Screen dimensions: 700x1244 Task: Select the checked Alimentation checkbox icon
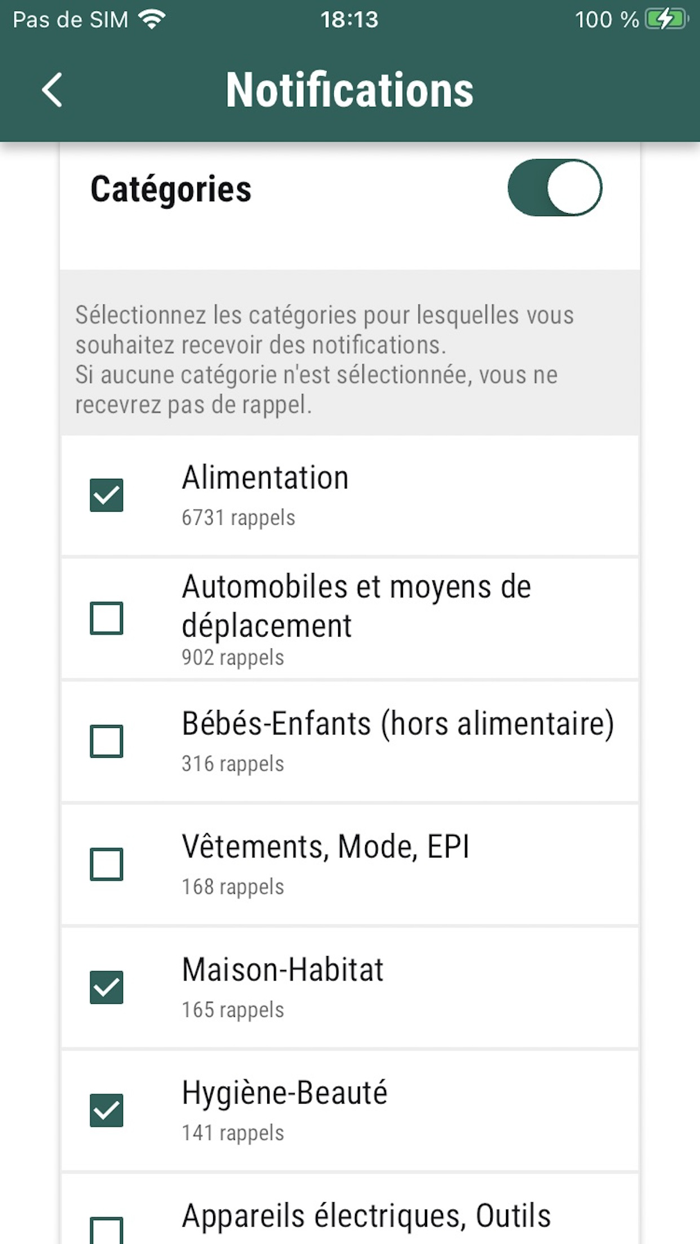coord(106,495)
